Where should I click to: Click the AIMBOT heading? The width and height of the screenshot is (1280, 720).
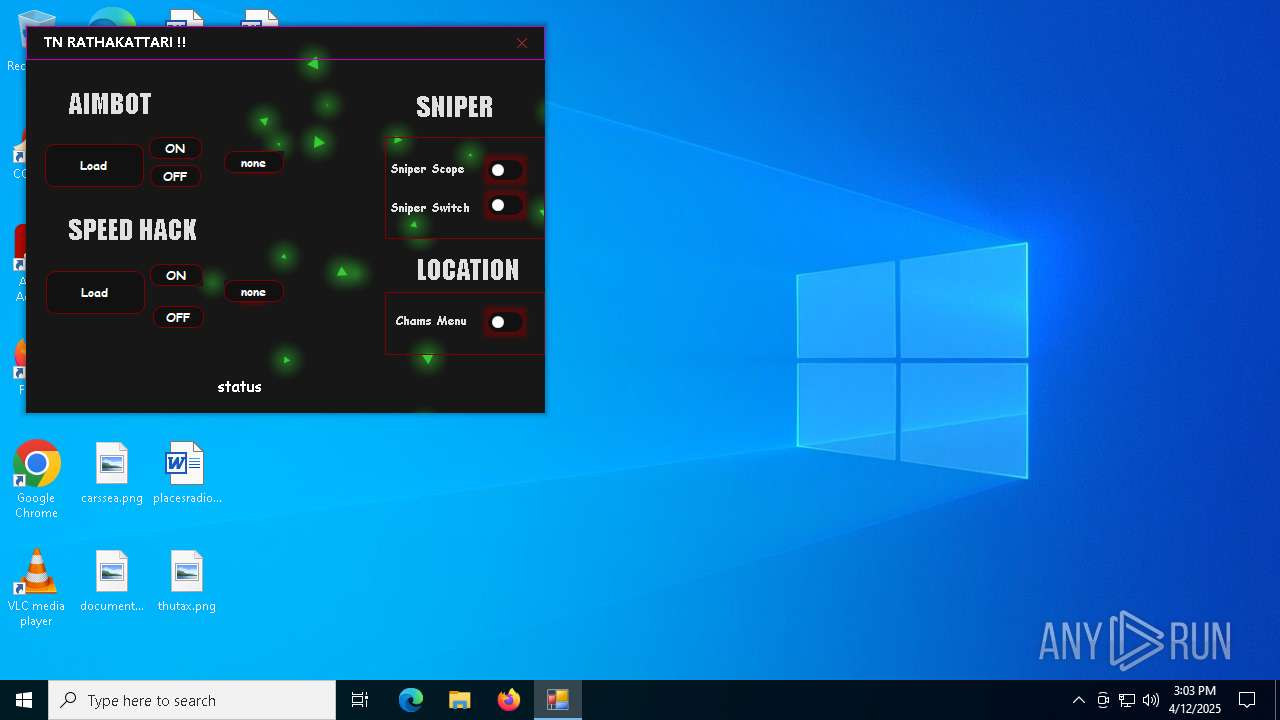(x=110, y=104)
